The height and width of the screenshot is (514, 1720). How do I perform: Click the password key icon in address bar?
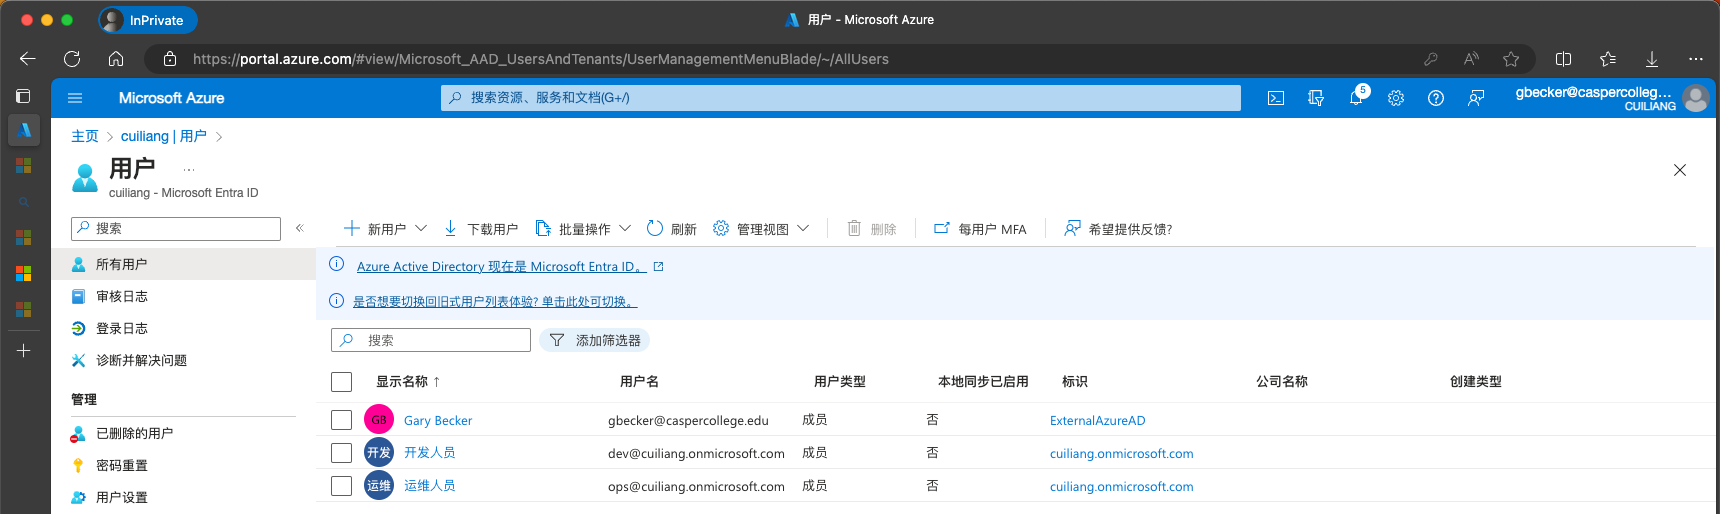[x=1431, y=59]
